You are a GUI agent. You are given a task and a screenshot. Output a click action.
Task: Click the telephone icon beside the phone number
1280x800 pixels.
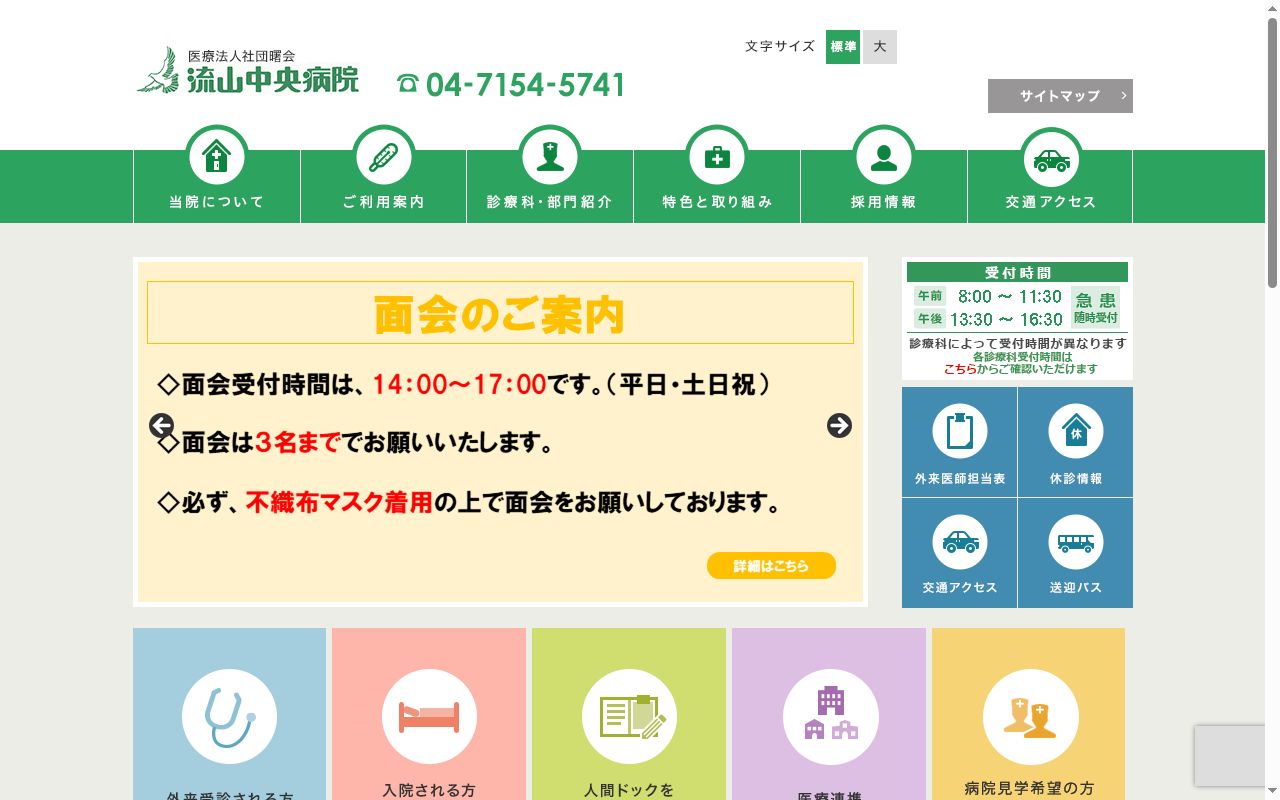click(407, 84)
